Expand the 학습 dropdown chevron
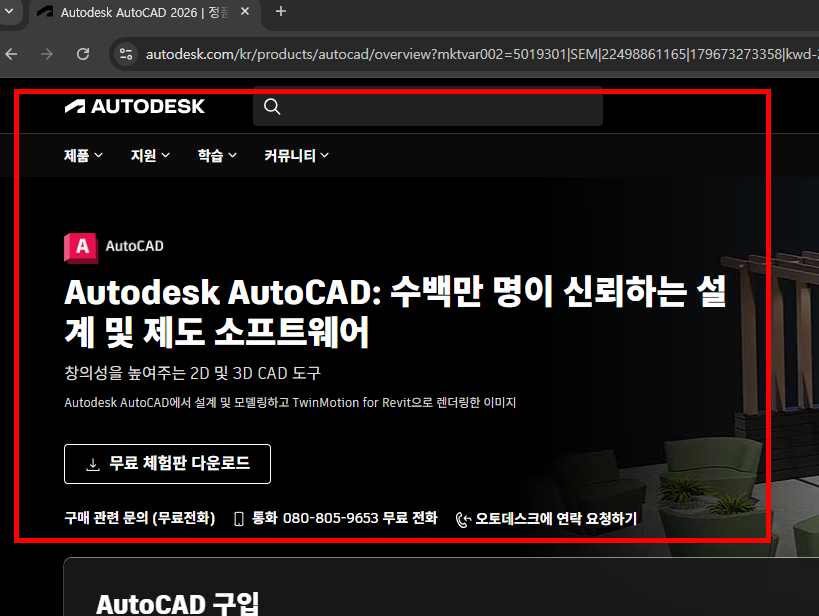 [x=231, y=155]
